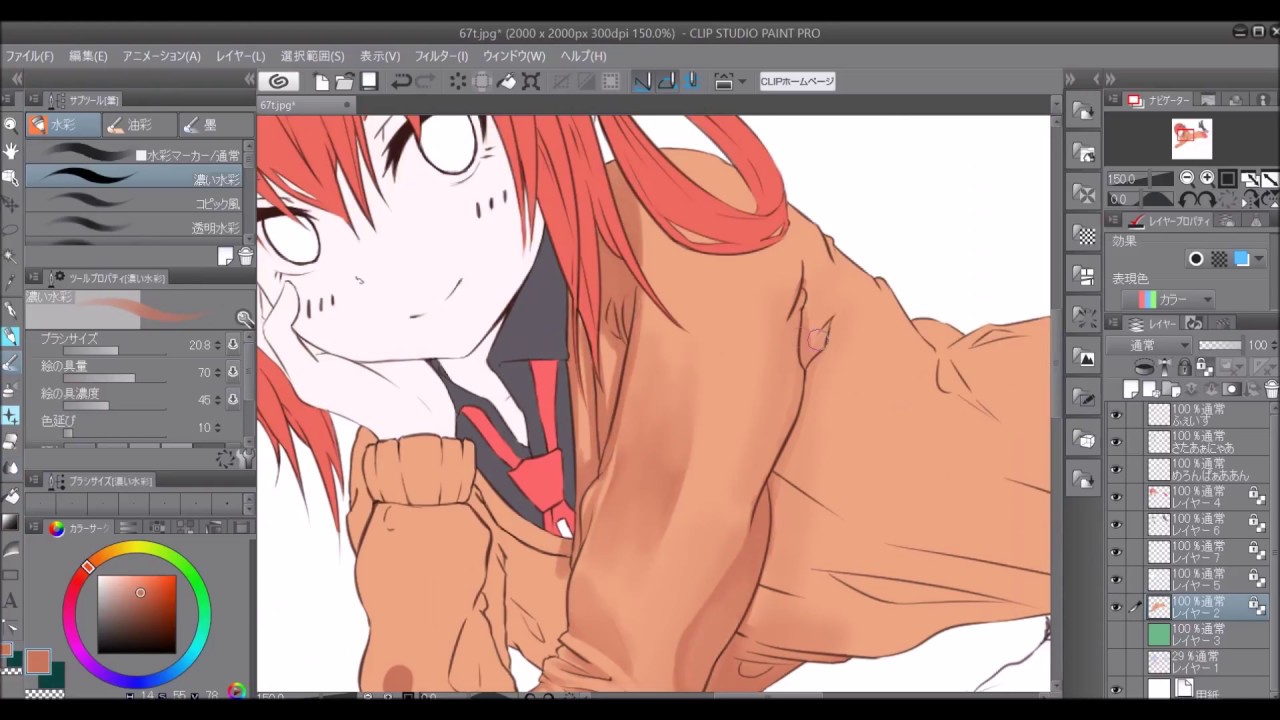Viewport: 1280px width, 720px height.
Task: Toggle visibility of the レイヤー 4 layer
Action: (1116, 497)
